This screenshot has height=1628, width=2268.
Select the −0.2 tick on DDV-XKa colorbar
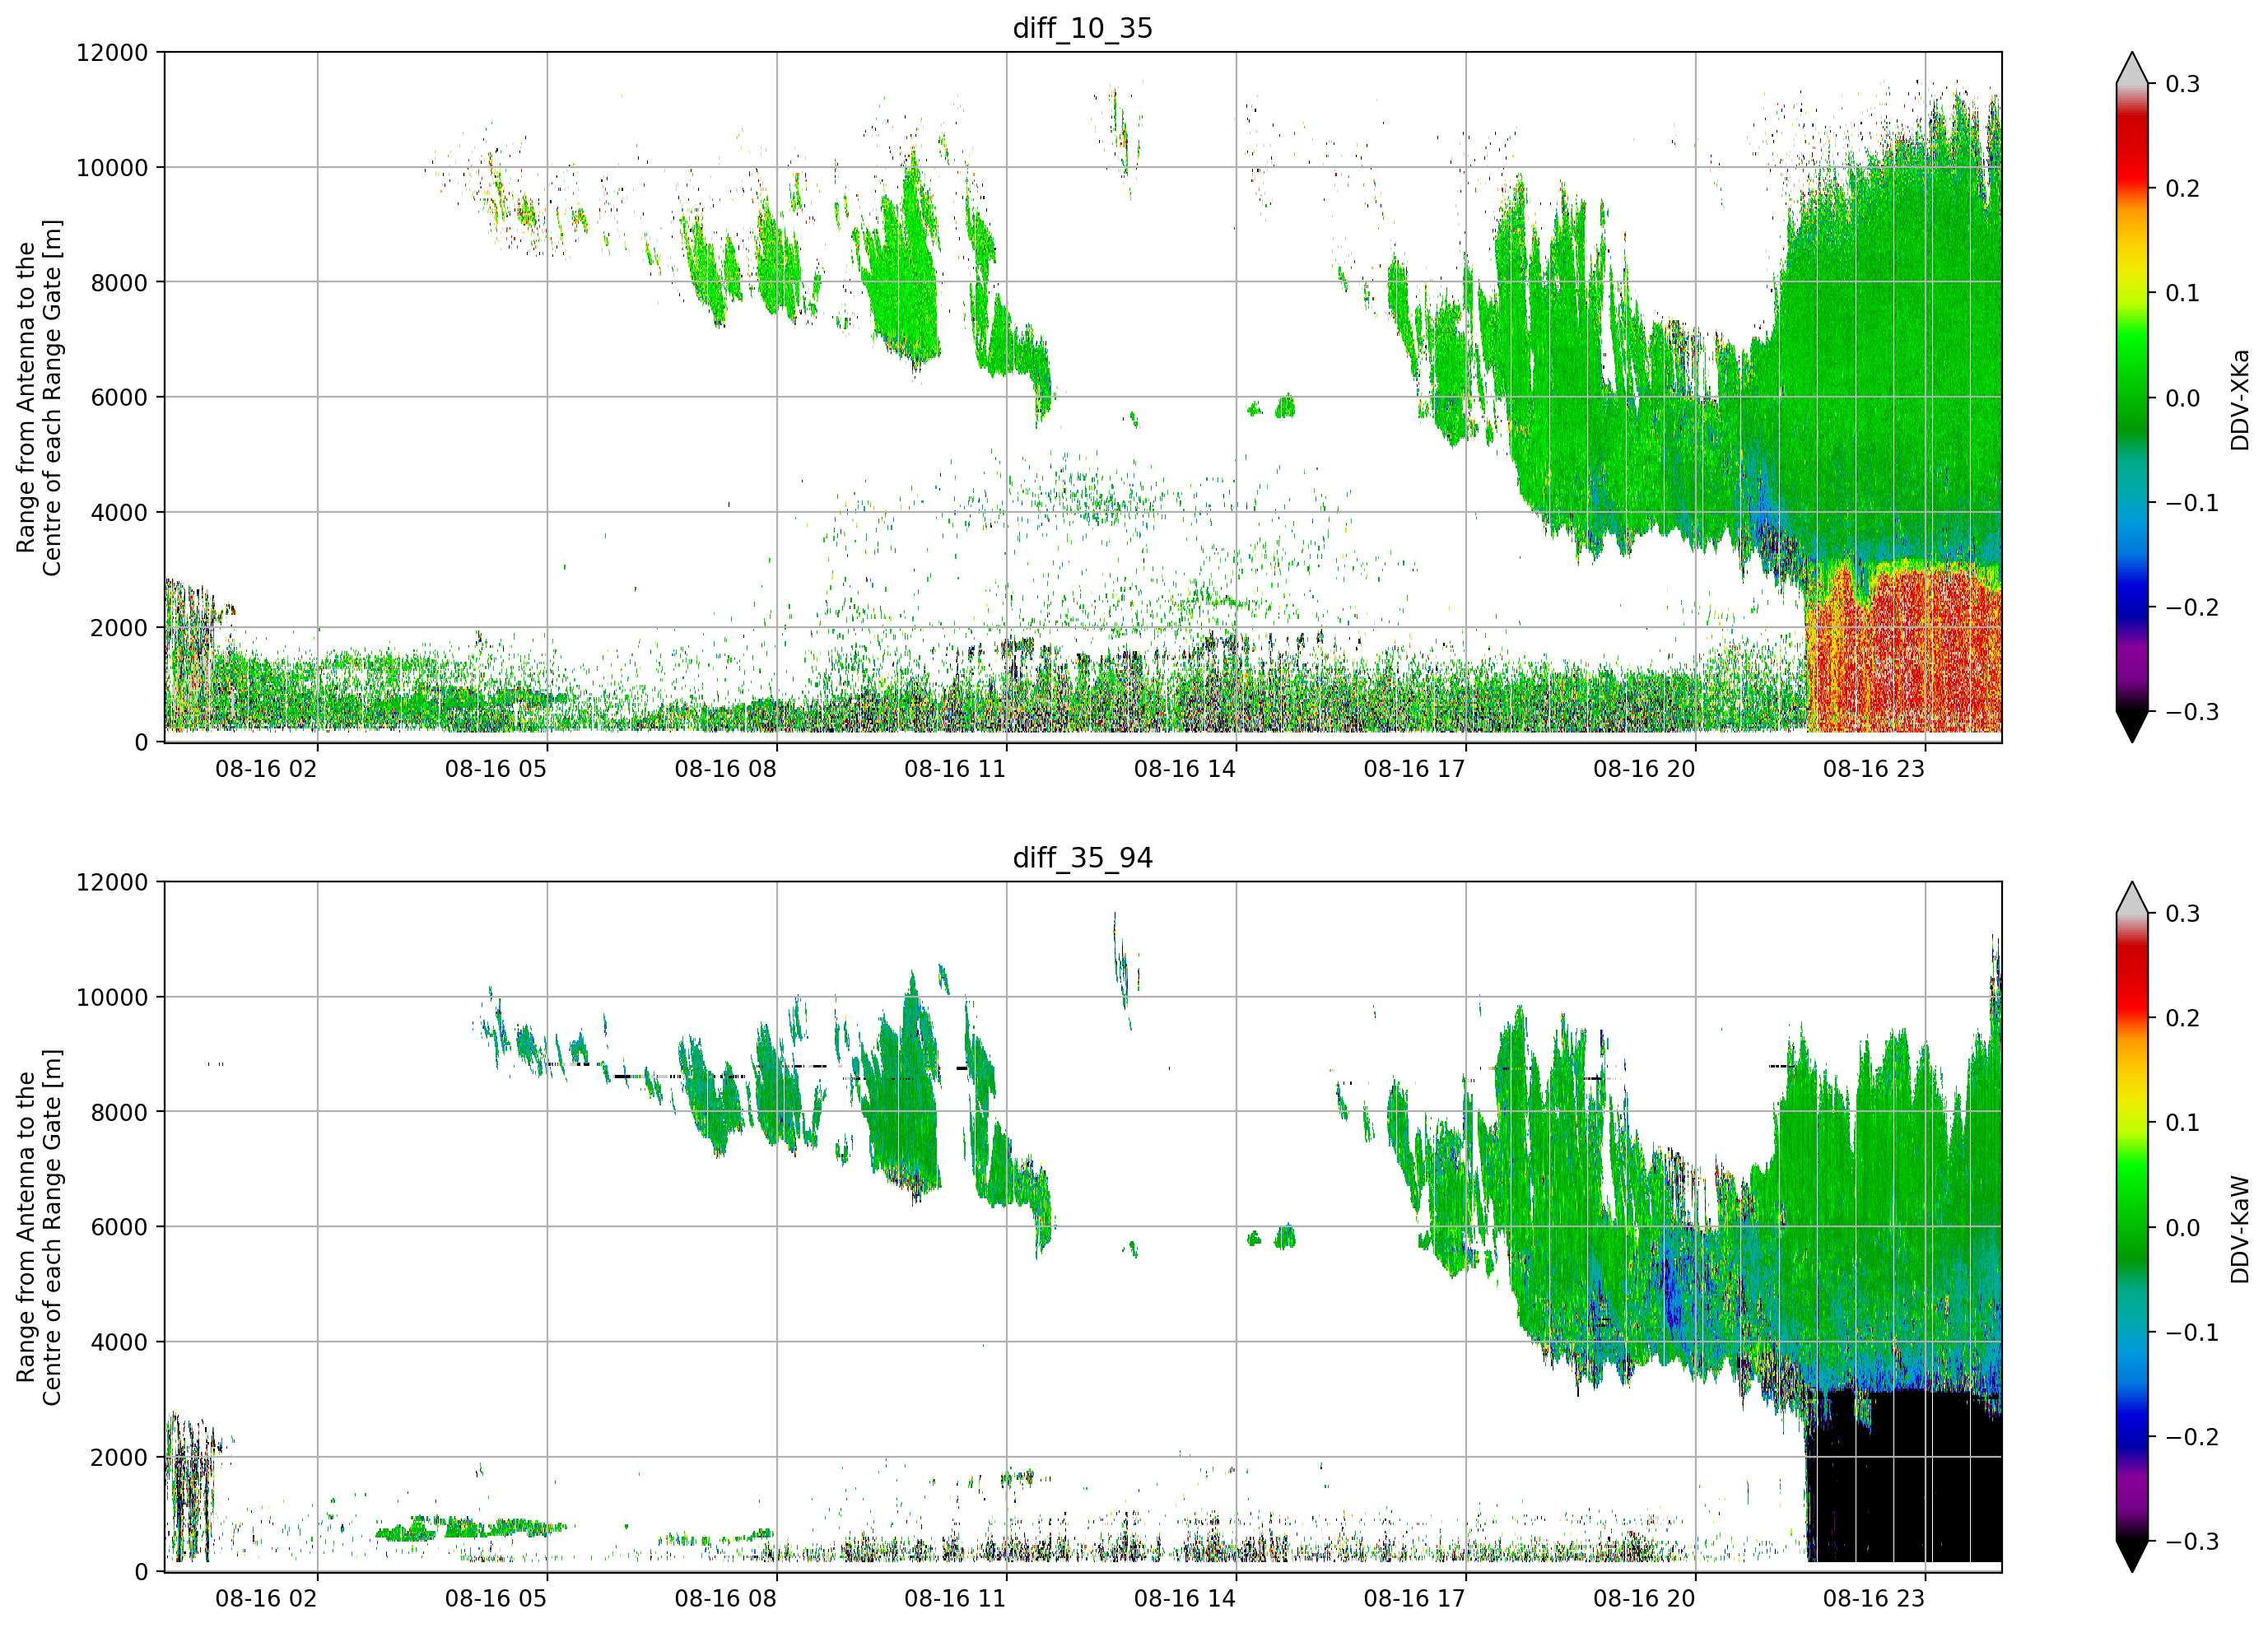[x=2193, y=608]
